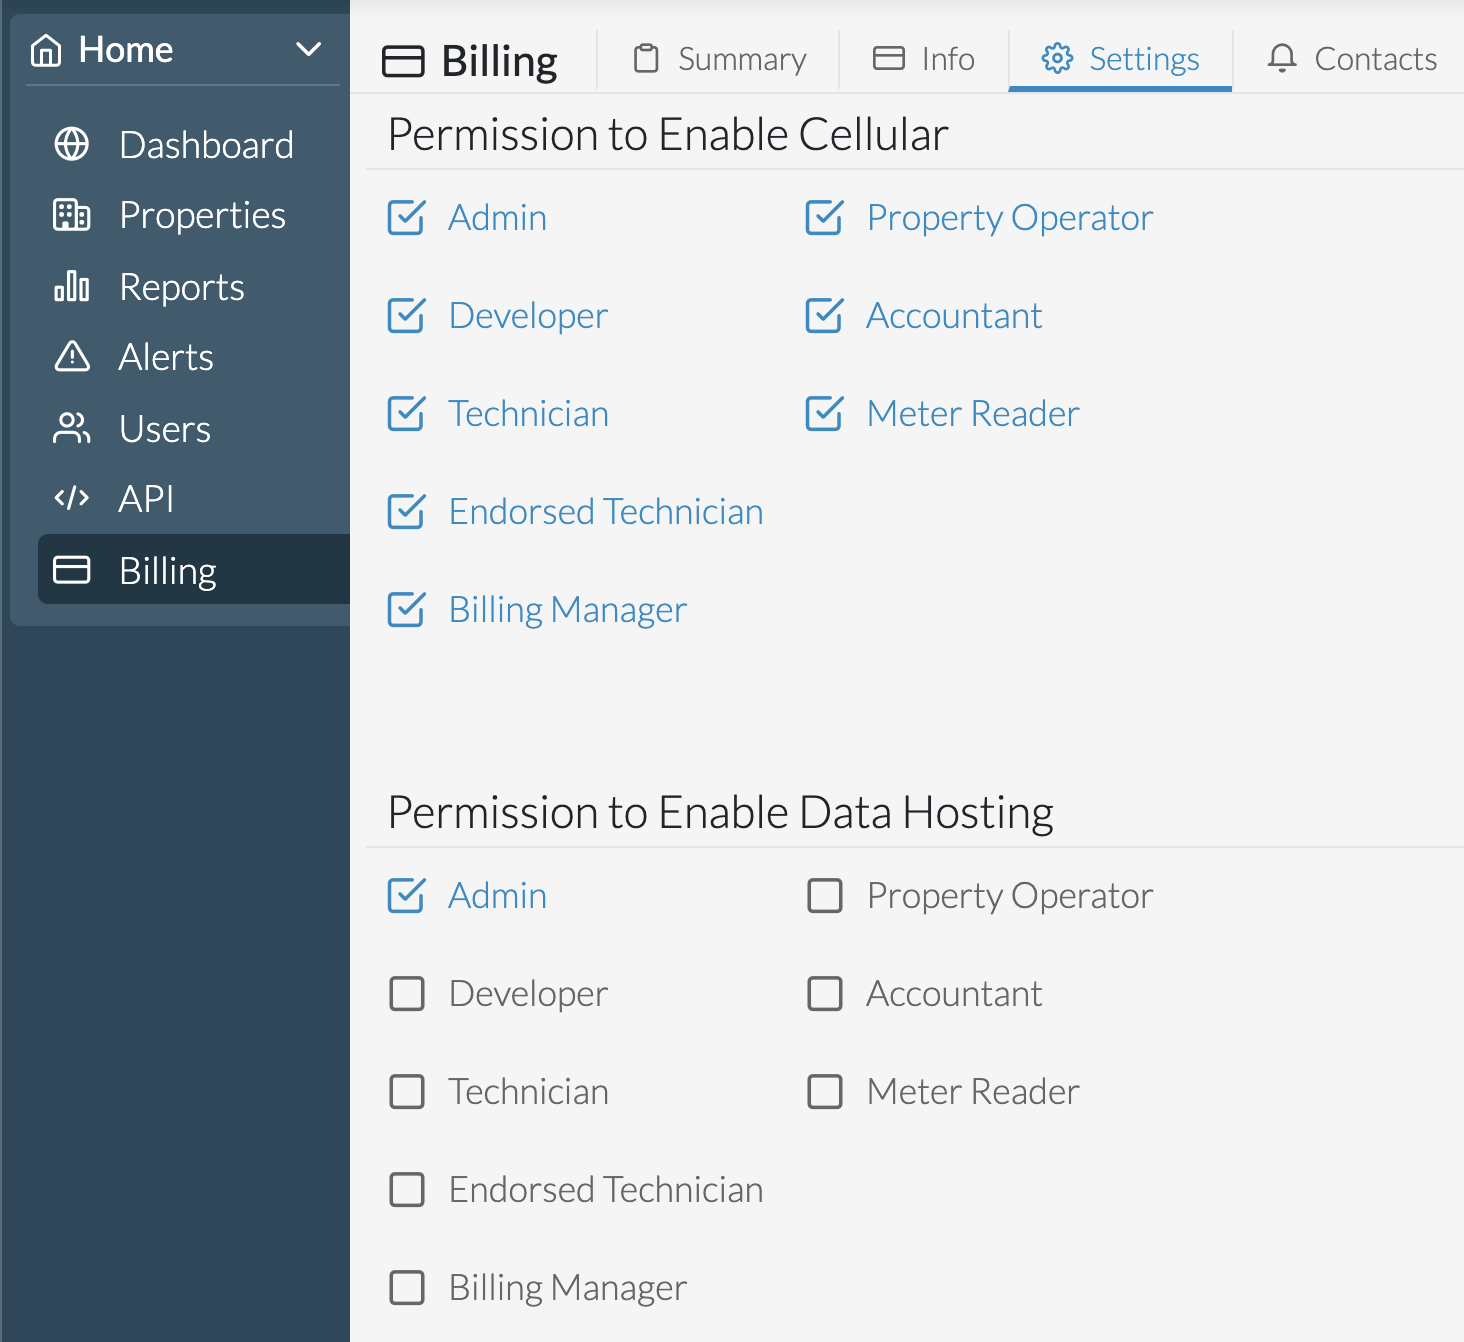Click the people icon for Users
Viewport: 1464px width, 1342px height.
(71, 429)
